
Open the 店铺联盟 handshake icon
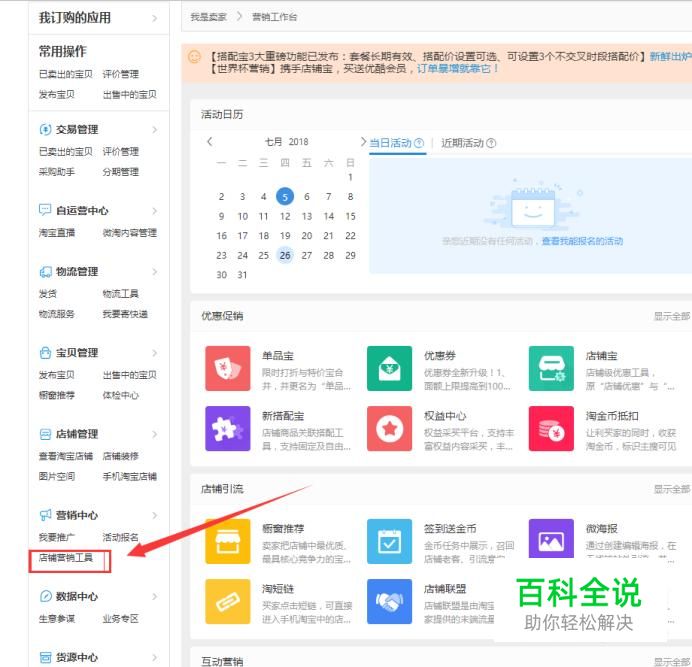click(389, 601)
